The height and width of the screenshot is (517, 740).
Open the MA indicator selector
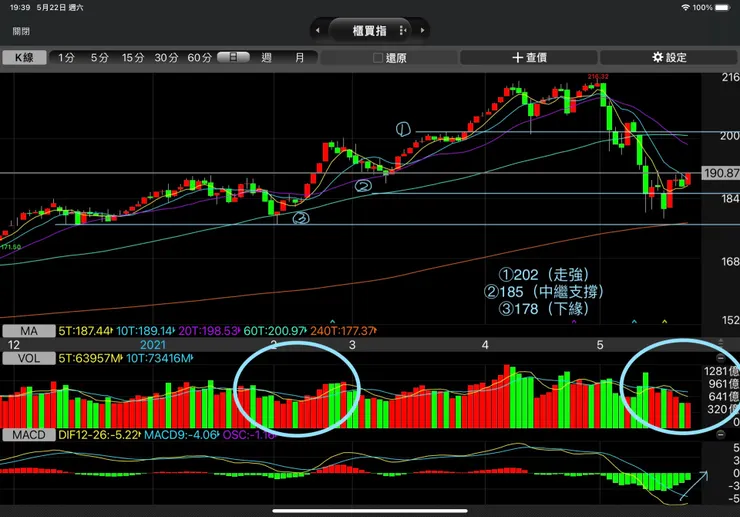[29, 331]
